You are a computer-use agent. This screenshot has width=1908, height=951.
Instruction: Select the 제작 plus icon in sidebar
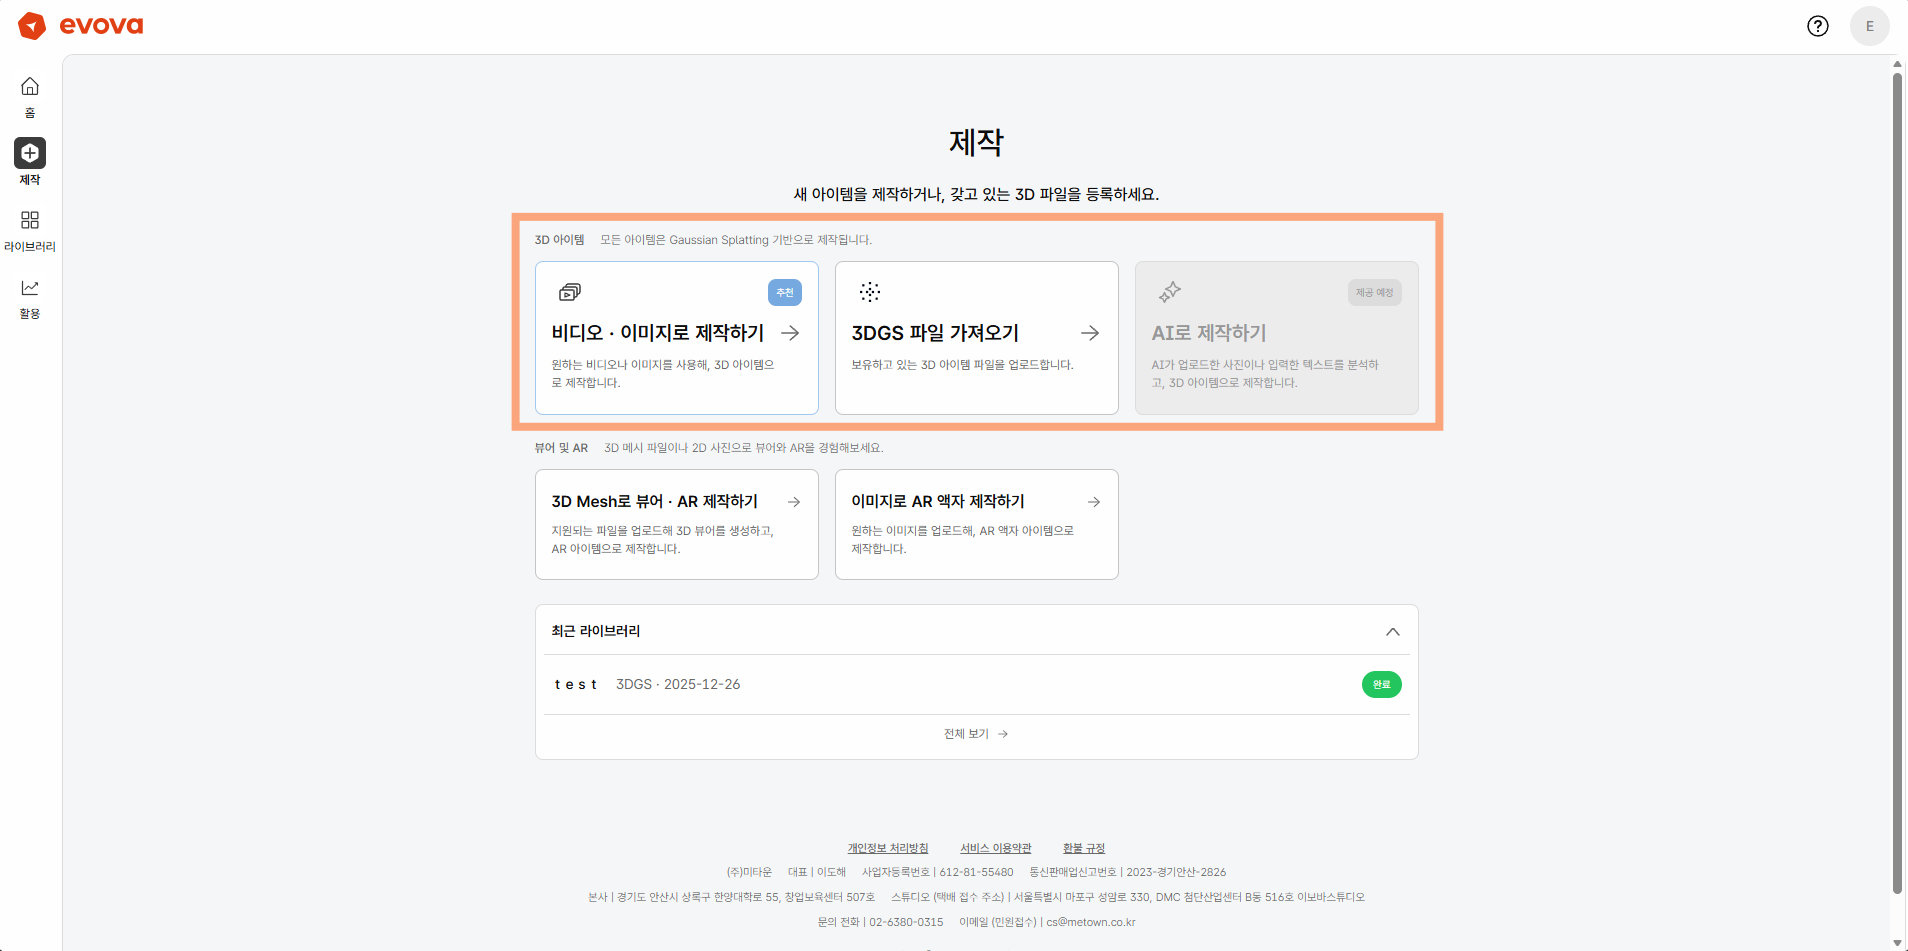[x=30, y=153]
